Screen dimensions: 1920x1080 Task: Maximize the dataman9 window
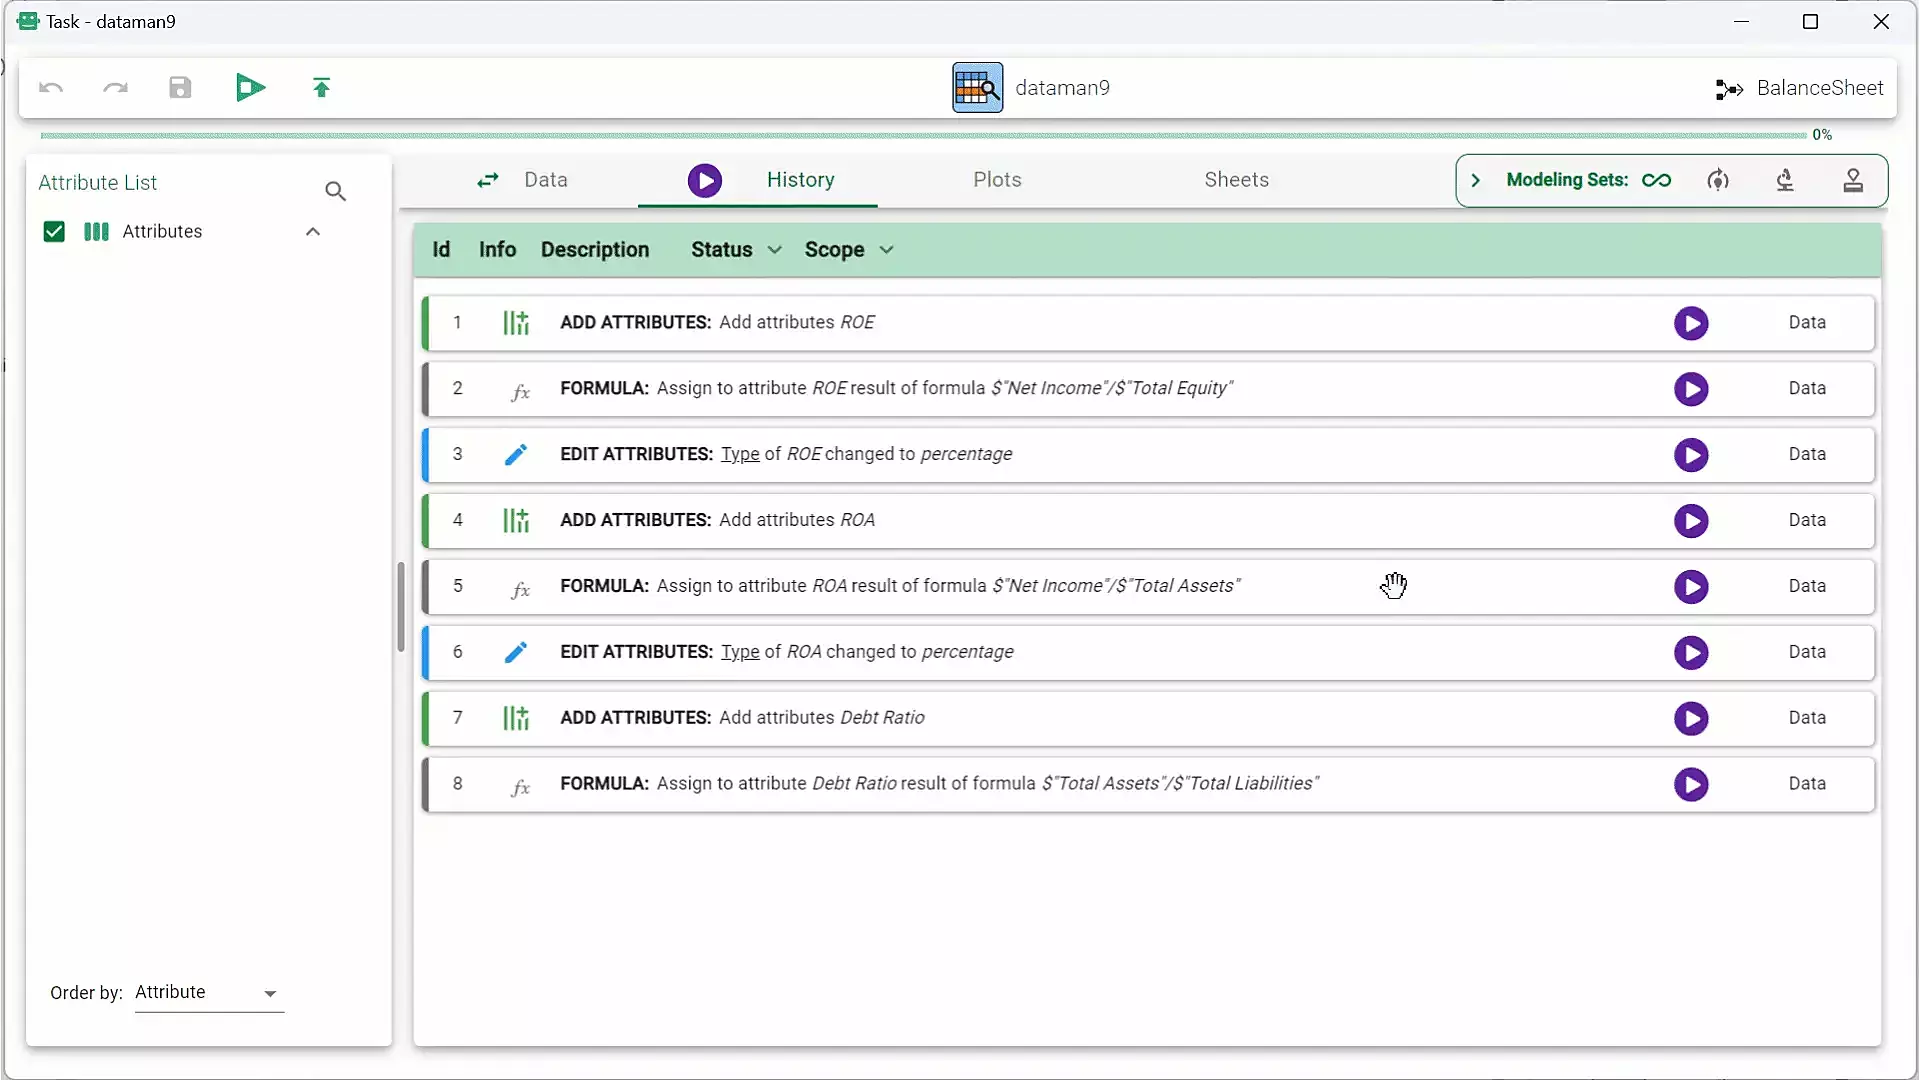pos(1810,22)
